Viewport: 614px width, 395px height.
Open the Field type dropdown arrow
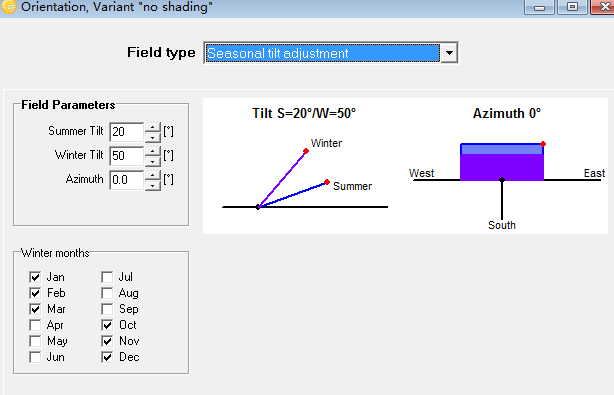(449, 53)
